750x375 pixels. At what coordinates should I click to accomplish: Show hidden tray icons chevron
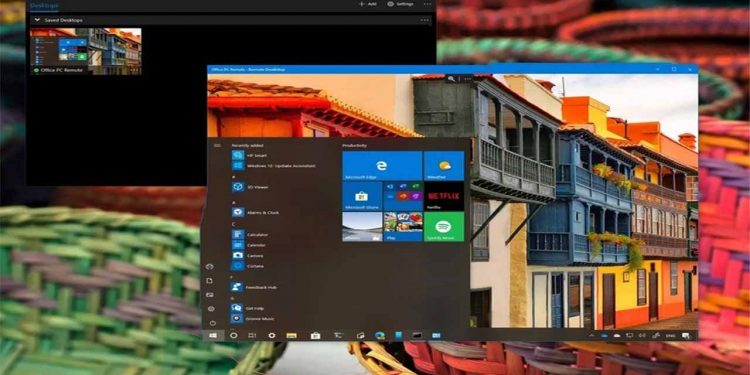pos(591,336)
